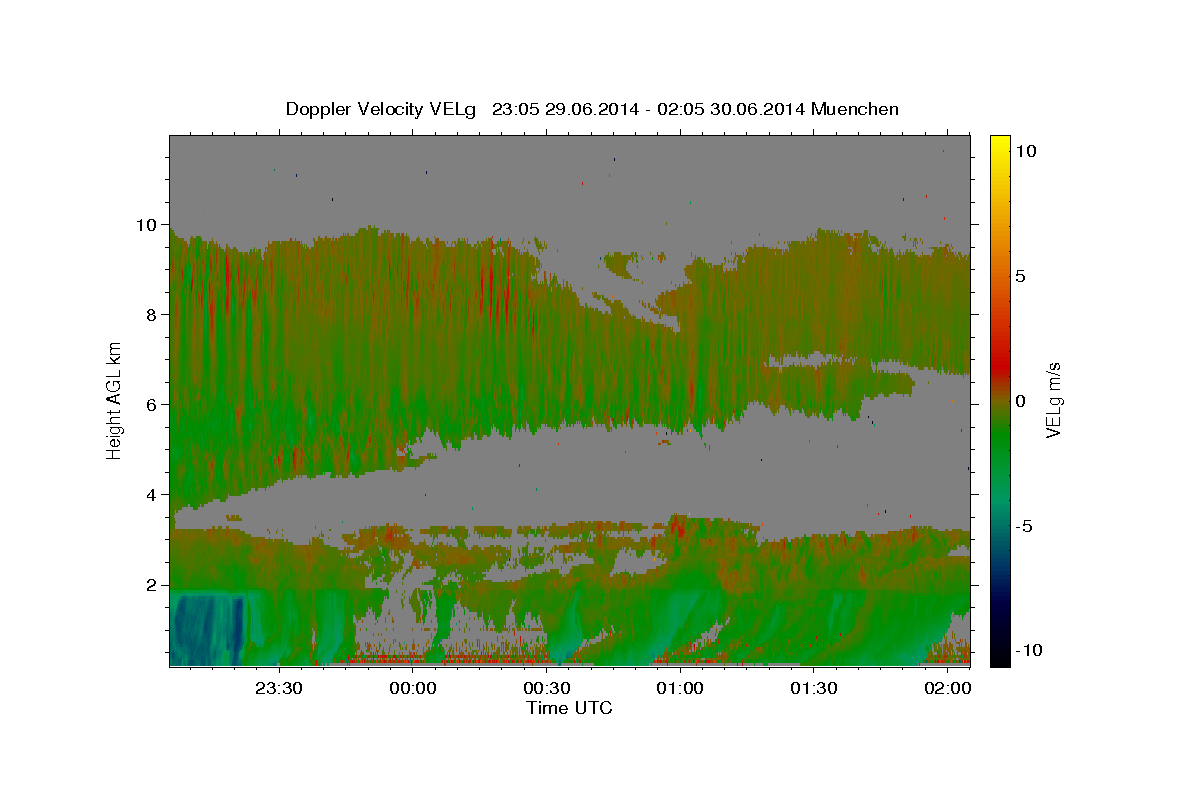1200x800 pixels.
Task: Click the height tick label '6'
Action: (x=152, y=405)
